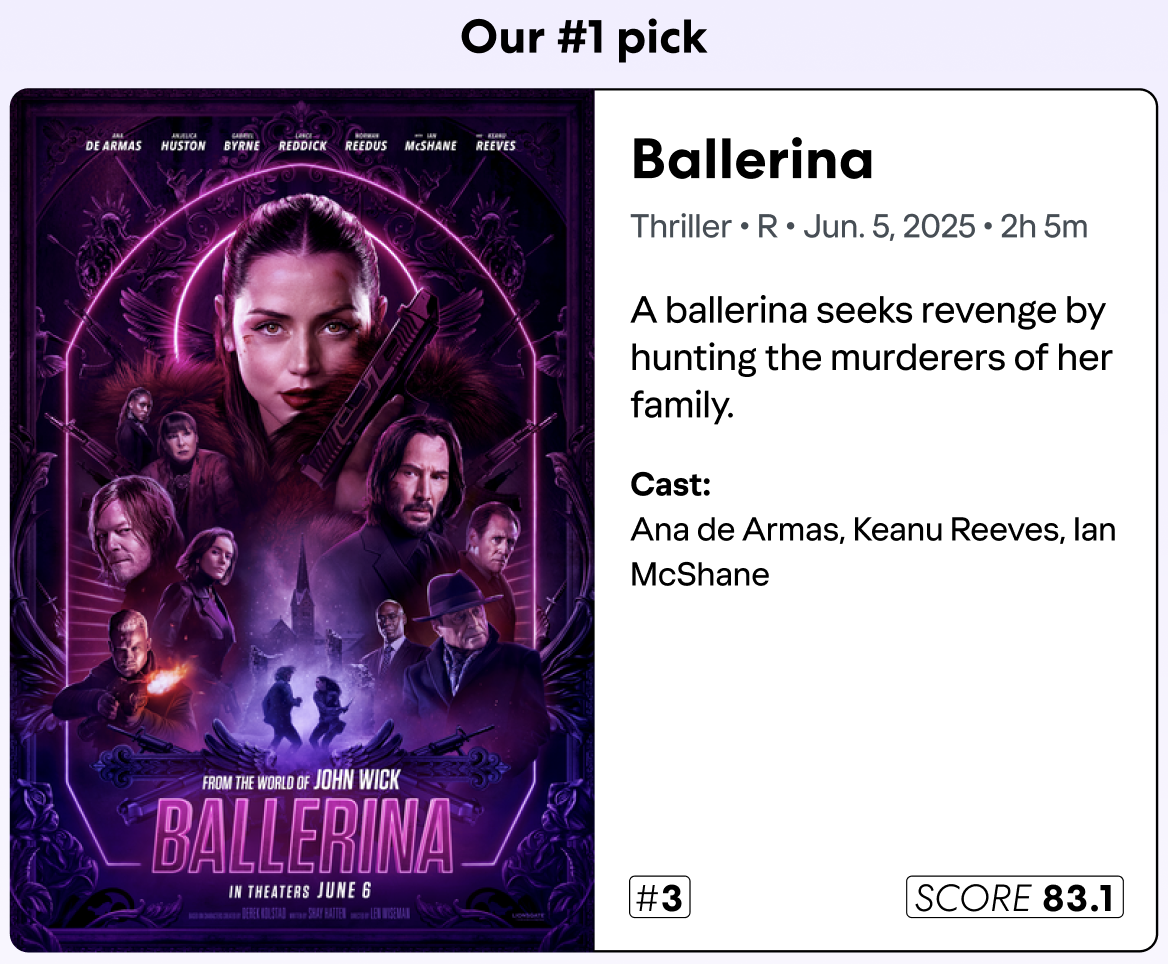1168x964 pixels.
Task: Click "In Theaters June 6" poster text
Action: tap(300, 890)
